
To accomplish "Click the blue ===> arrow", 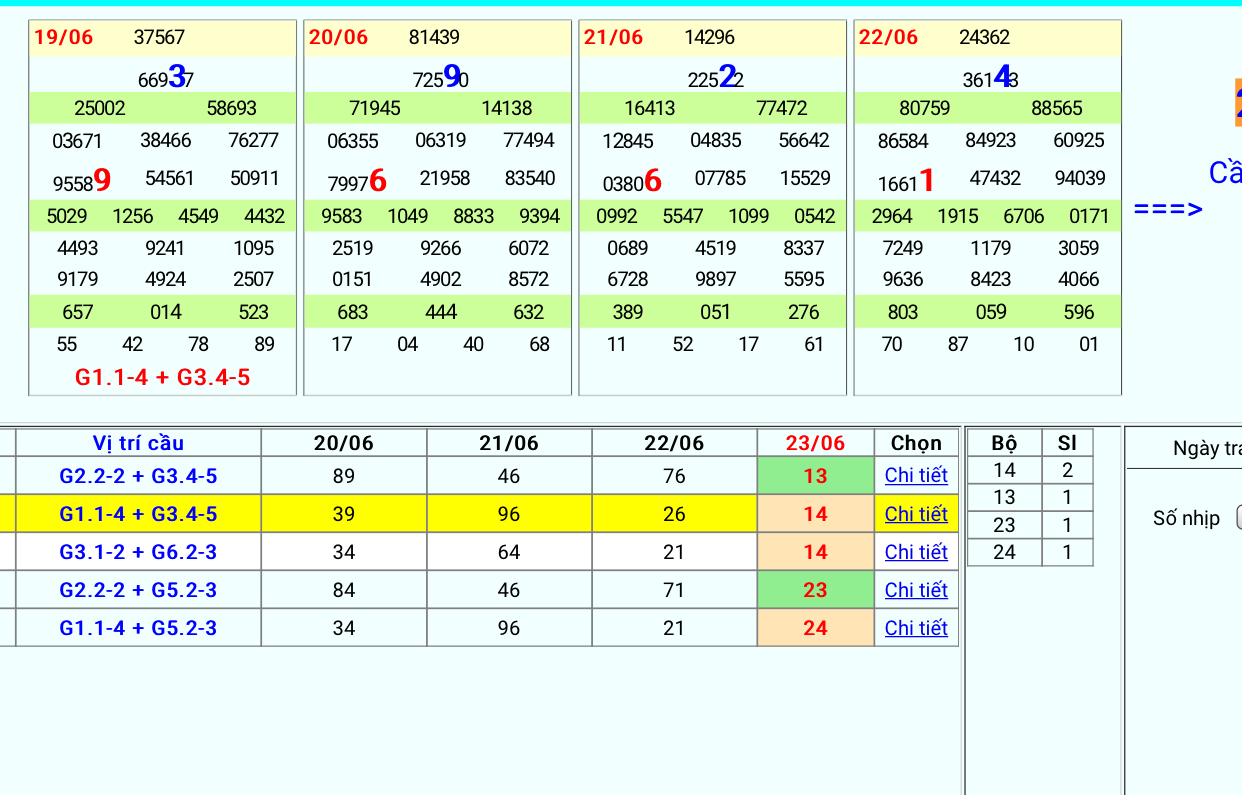I will 1168,210.
